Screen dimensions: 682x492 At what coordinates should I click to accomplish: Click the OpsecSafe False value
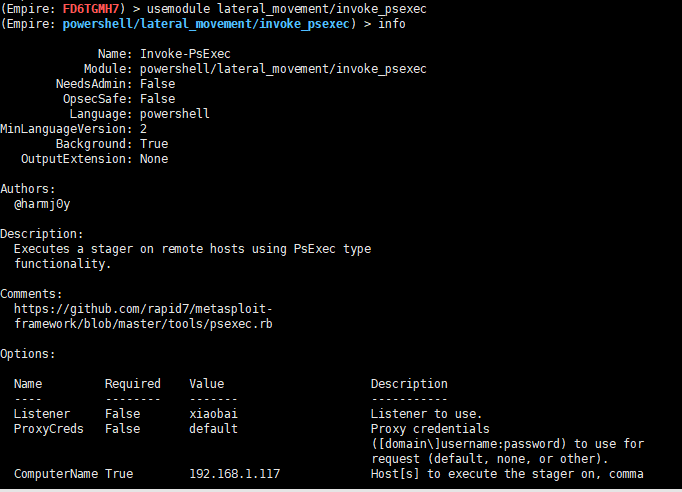(158, 99)
